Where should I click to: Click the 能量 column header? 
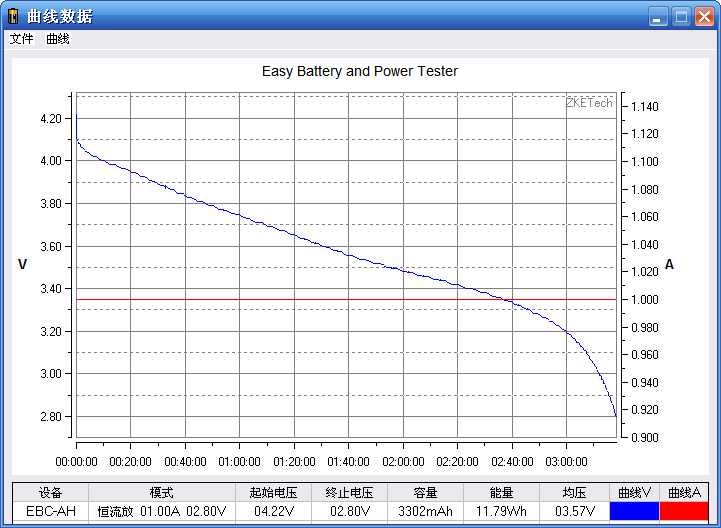(x=501, y=493)
